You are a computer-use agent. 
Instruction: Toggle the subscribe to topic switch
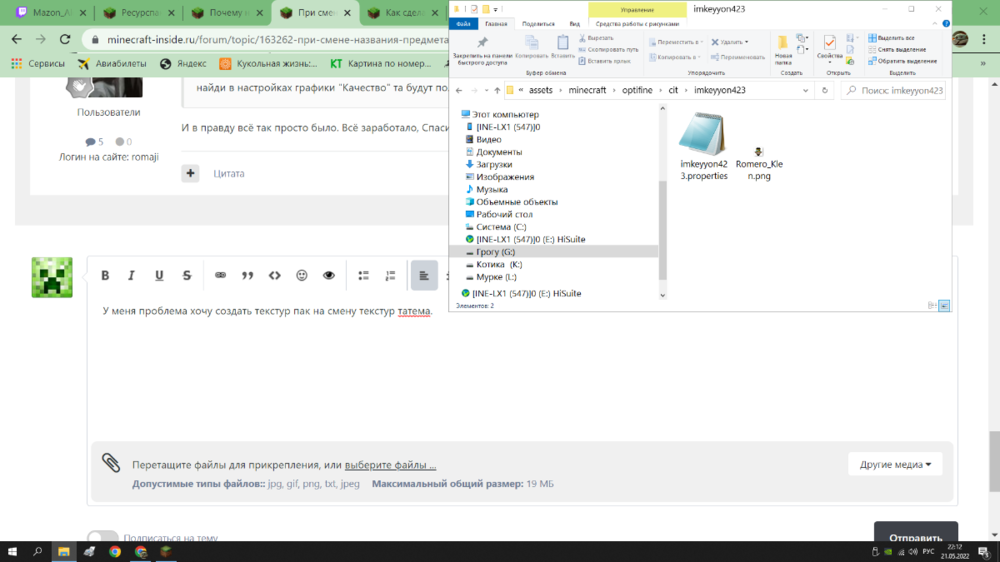tap(103, 537)
